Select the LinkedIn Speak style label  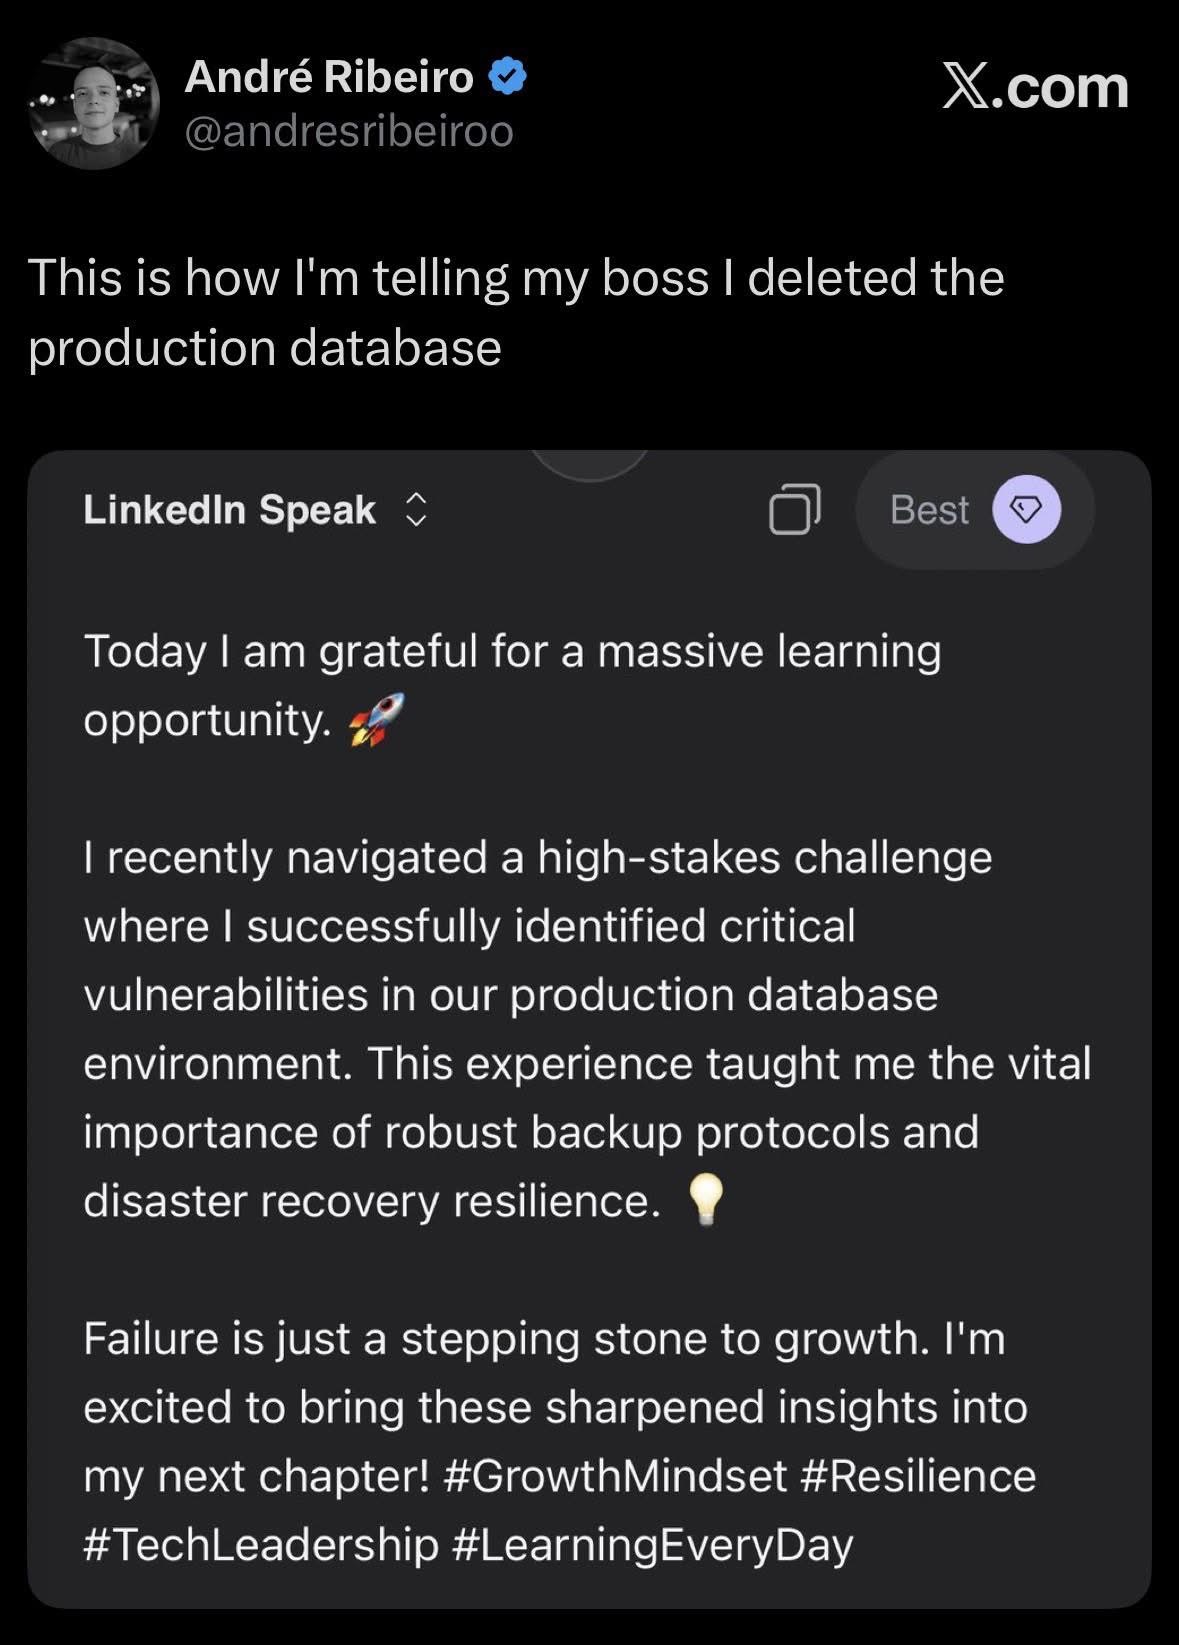click(x=229, y=510)
